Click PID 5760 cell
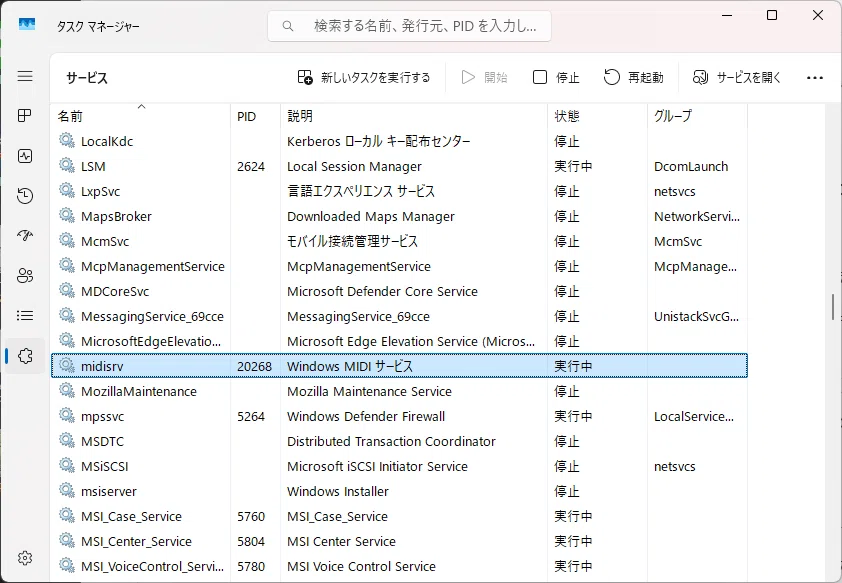The image size is (842, 583). 251,516
